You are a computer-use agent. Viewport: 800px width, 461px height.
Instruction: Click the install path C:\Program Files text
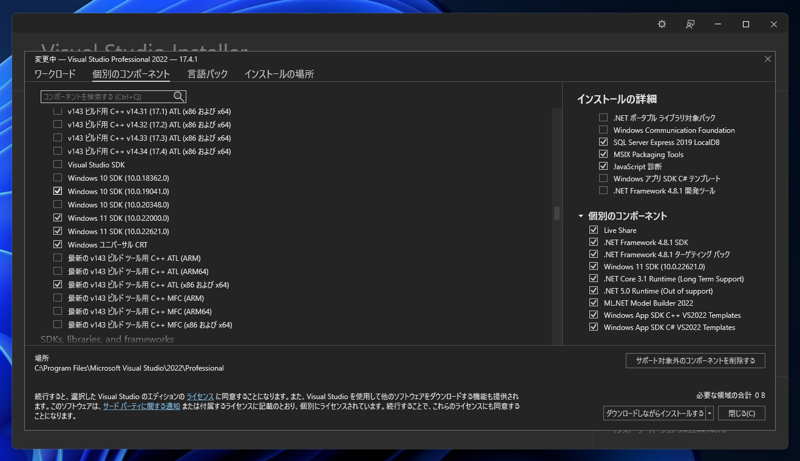[129, 368]
